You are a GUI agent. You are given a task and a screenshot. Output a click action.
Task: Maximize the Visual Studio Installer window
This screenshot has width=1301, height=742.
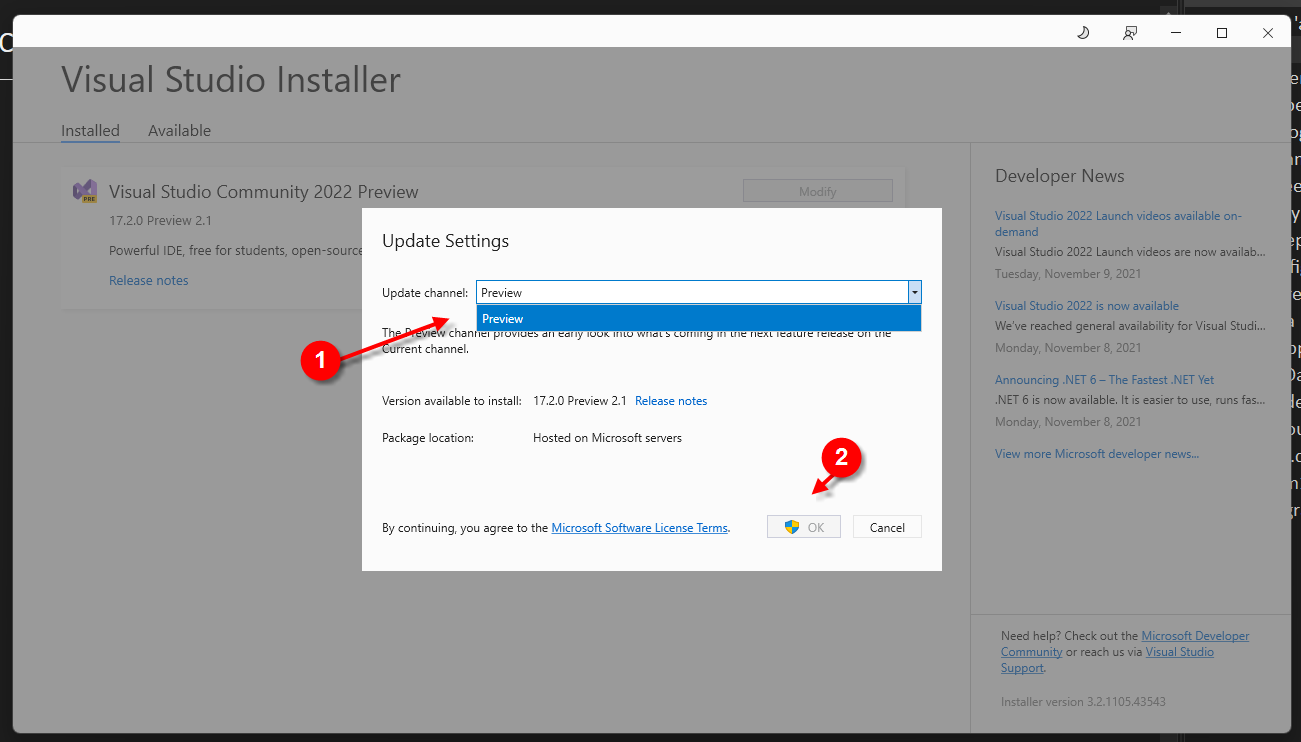click(1221, 33)
